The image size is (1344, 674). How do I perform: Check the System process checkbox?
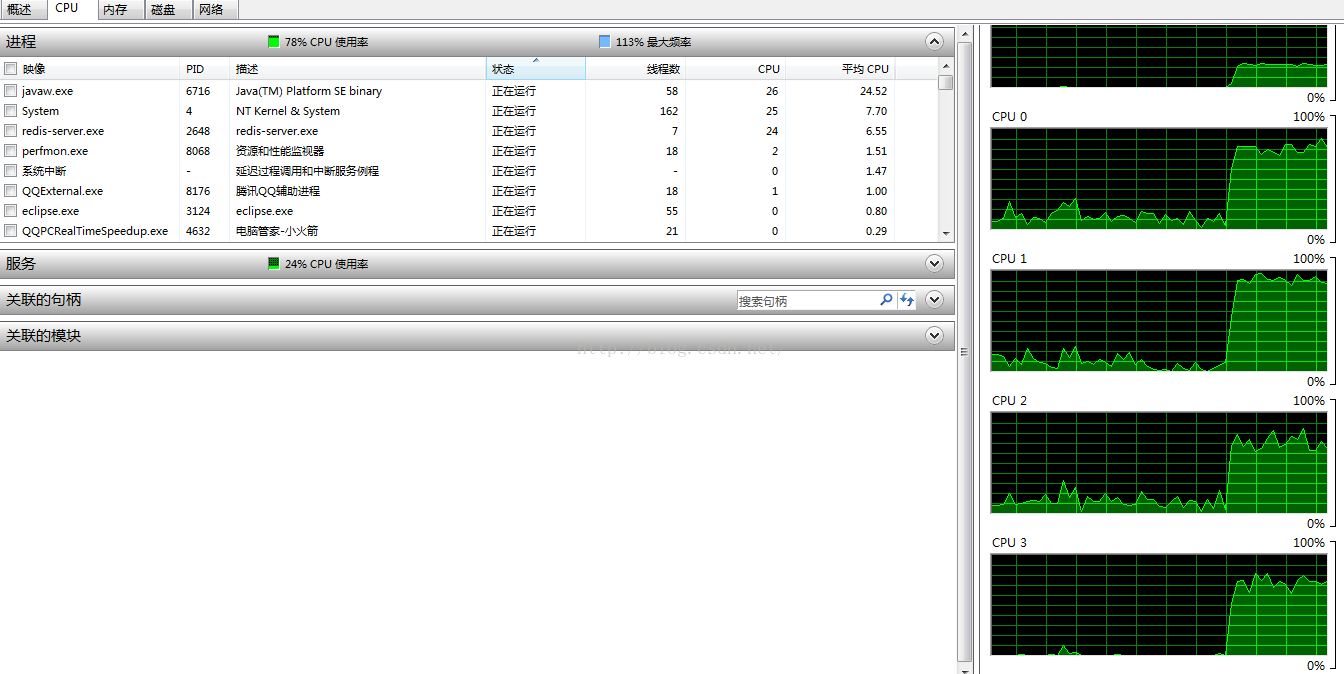click(x=11, y=111)
